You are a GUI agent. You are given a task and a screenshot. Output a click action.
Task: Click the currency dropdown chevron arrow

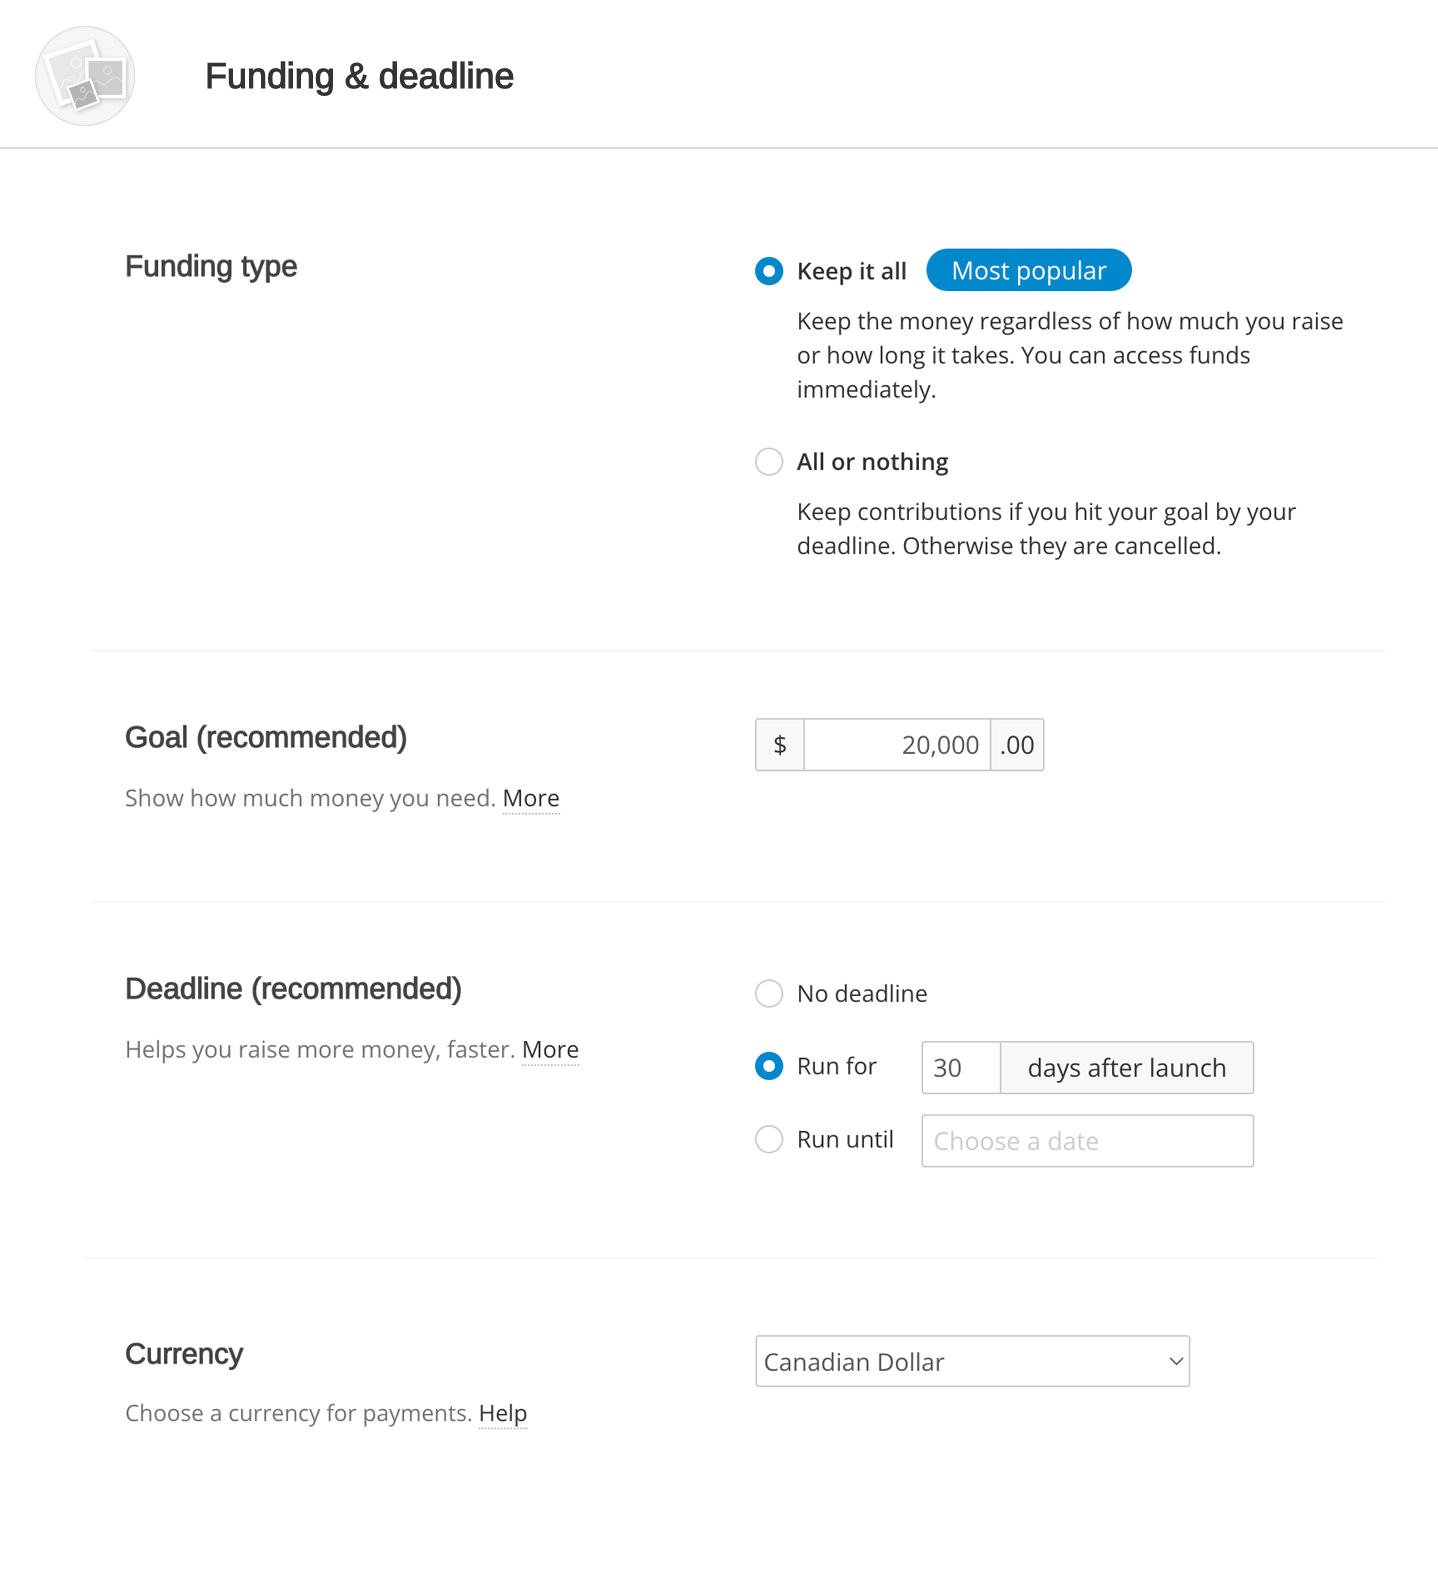1176,1362
